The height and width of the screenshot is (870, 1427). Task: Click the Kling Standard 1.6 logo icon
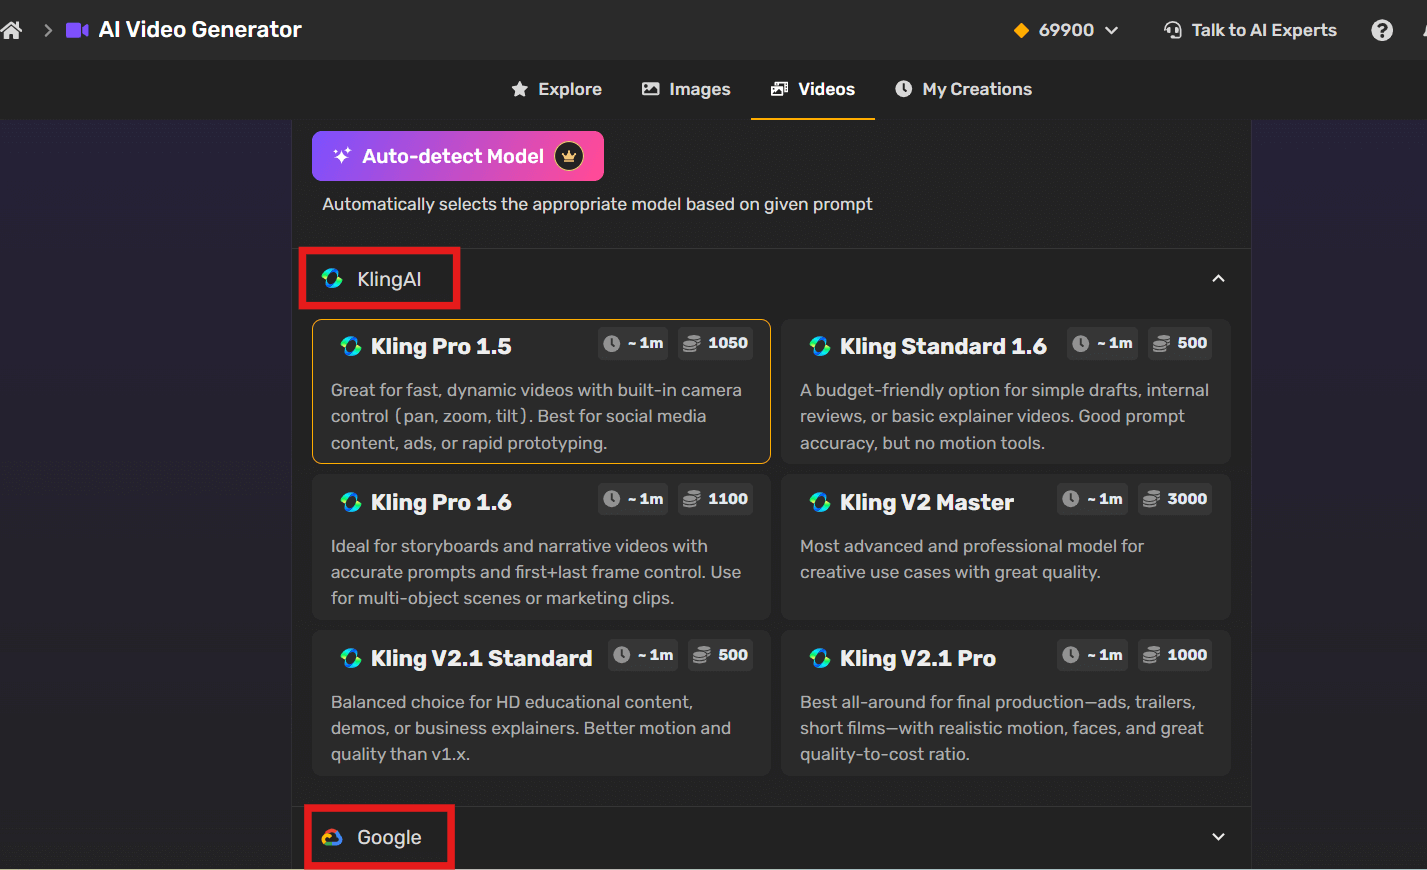pyautogui.click(x=820, y=346)
